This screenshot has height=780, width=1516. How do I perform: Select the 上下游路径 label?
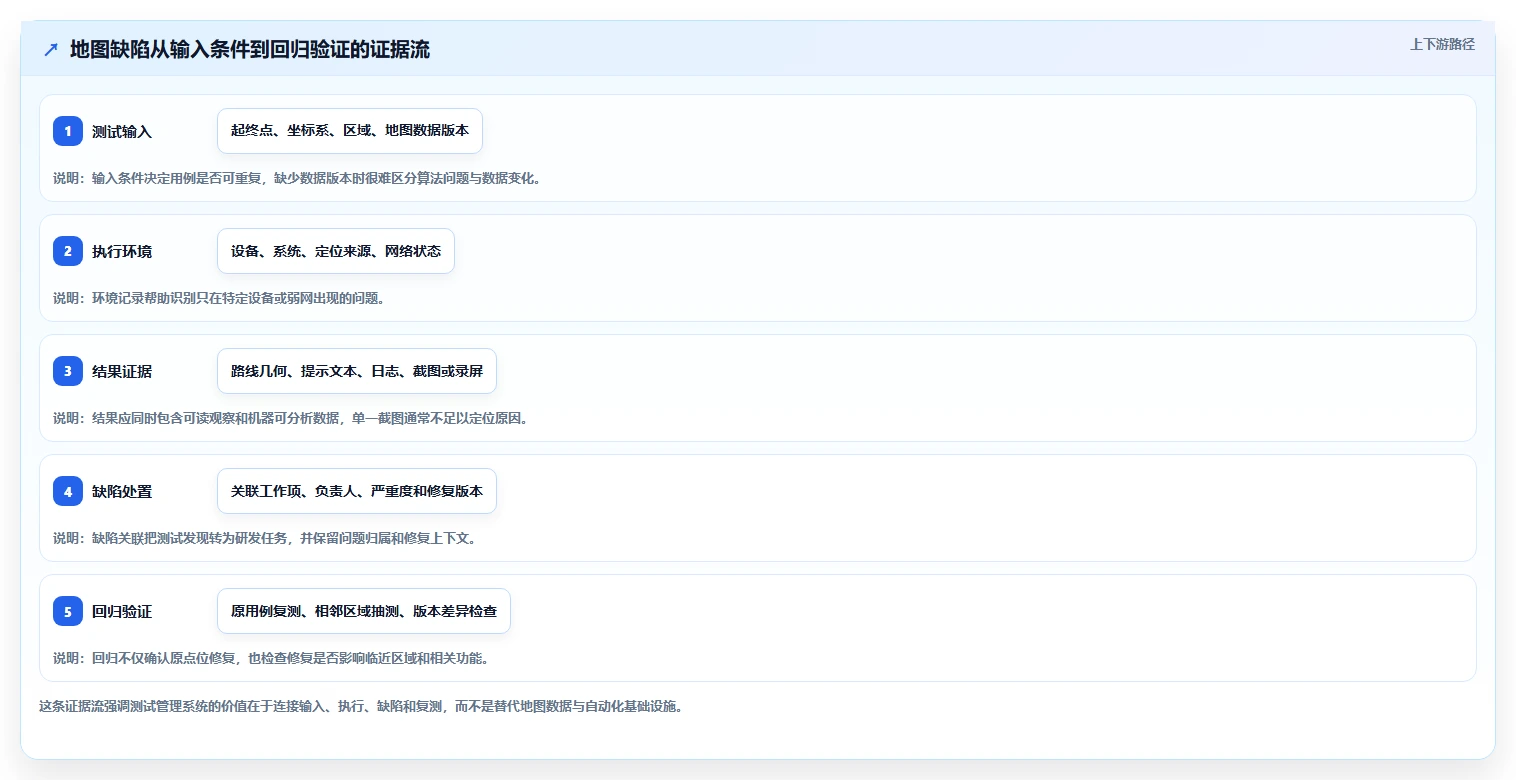pyautogui.click(x=1442, y=44)
